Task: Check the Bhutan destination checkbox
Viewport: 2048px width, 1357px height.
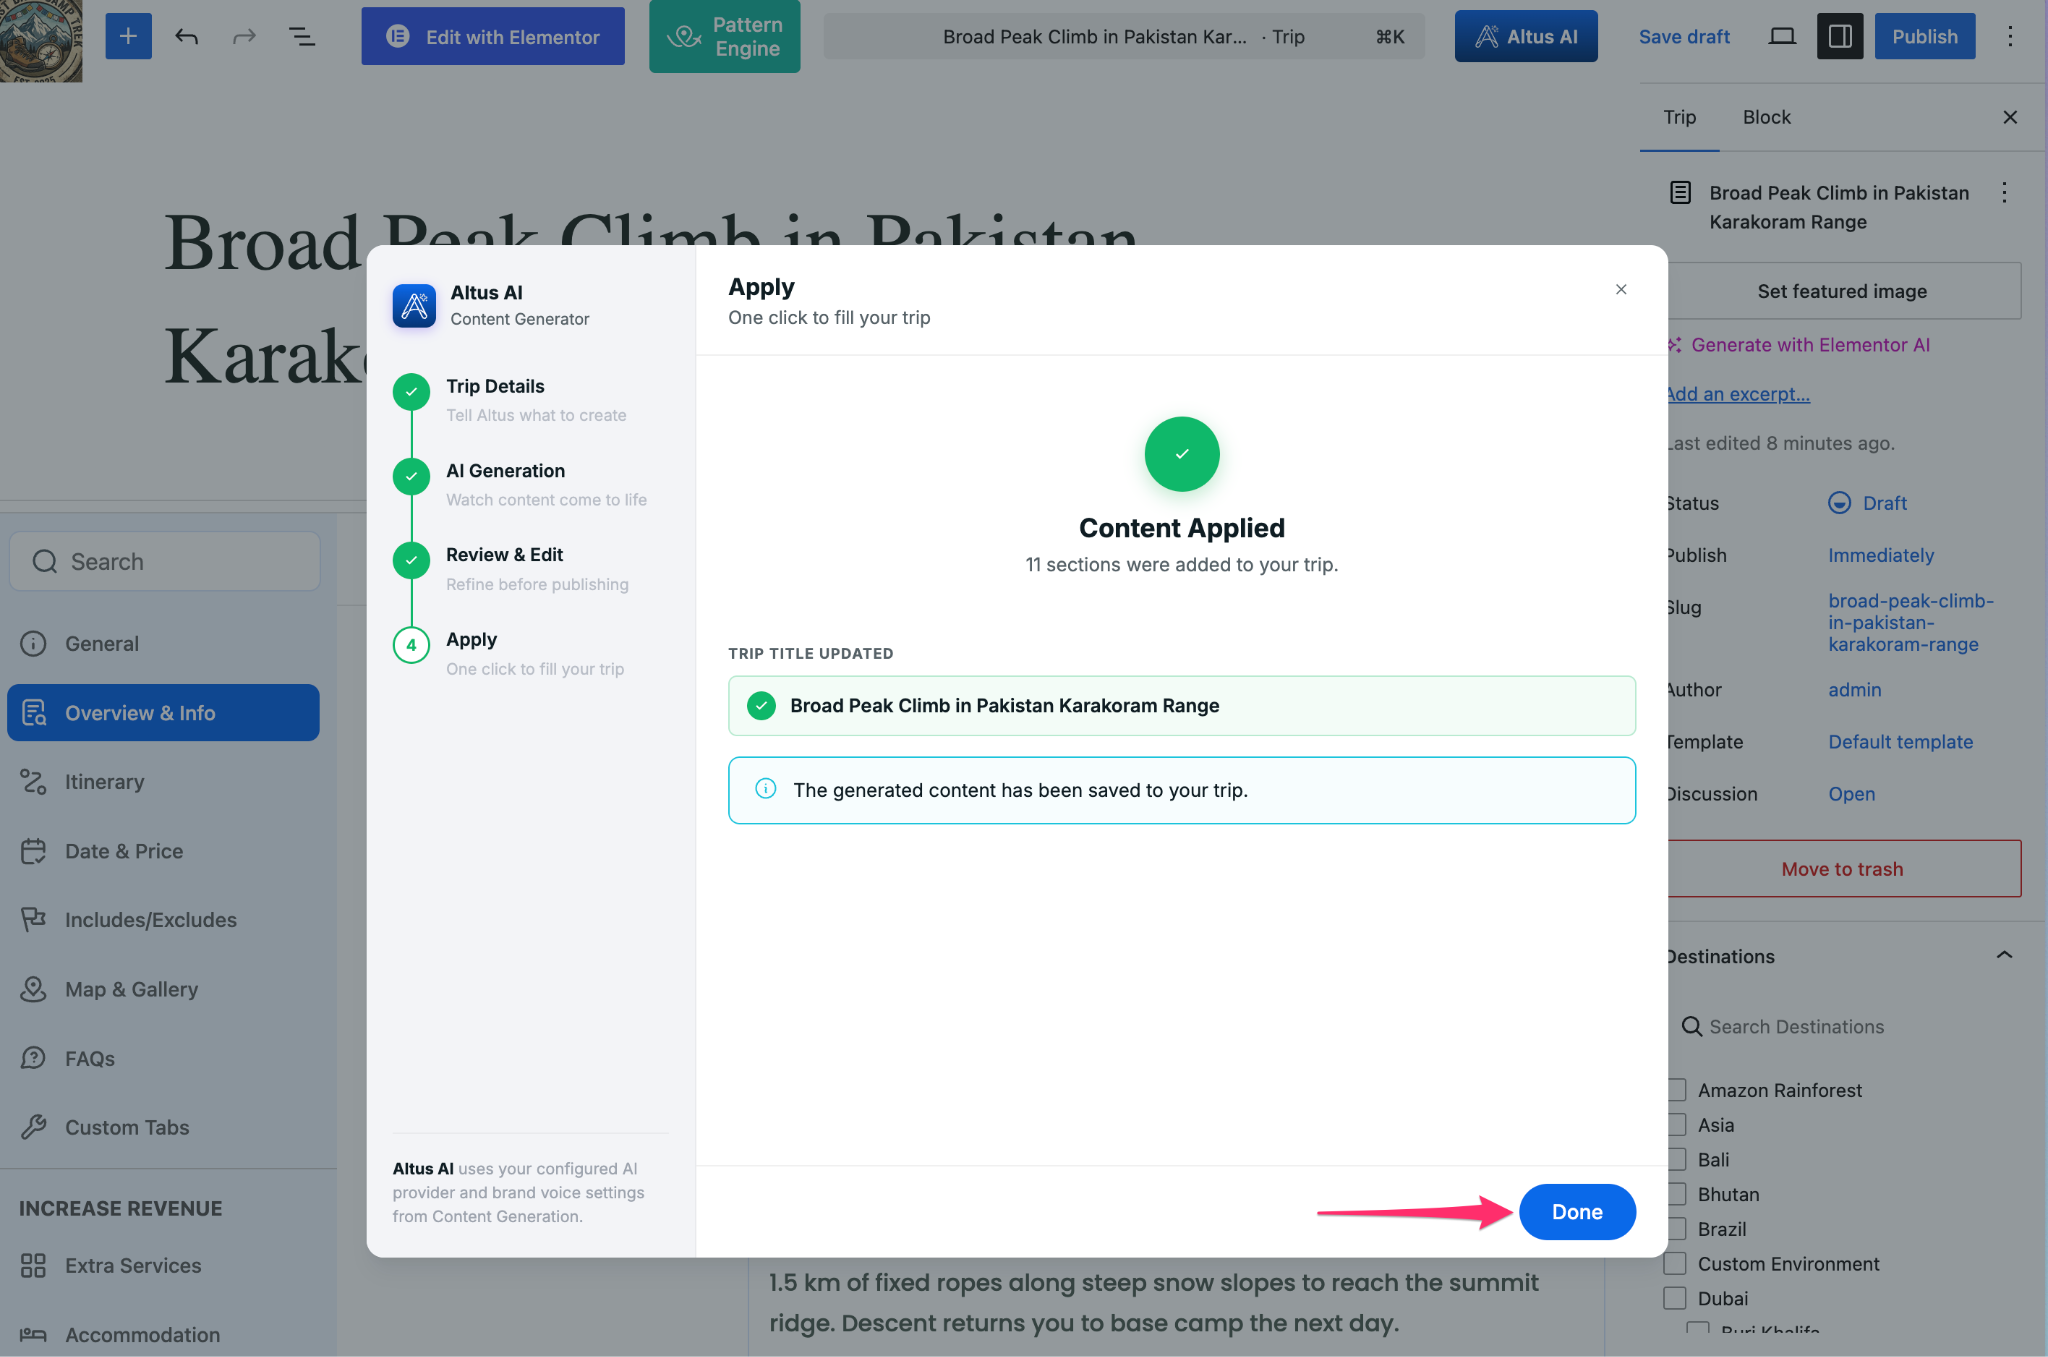Action: coord(1676,1194)
